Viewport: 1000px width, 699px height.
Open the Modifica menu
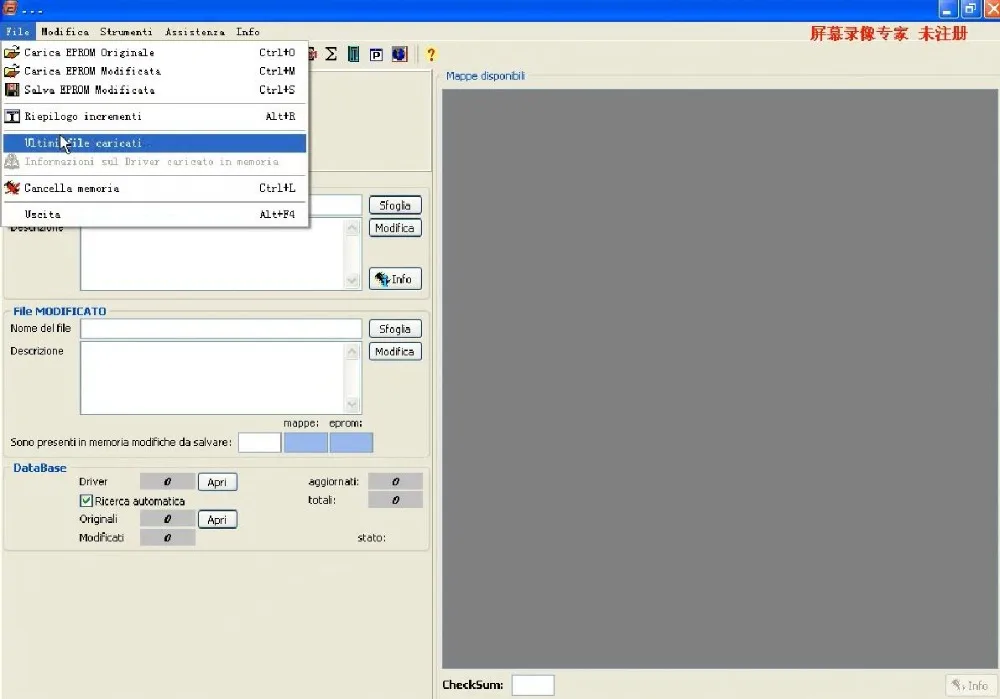pos(65,31)
